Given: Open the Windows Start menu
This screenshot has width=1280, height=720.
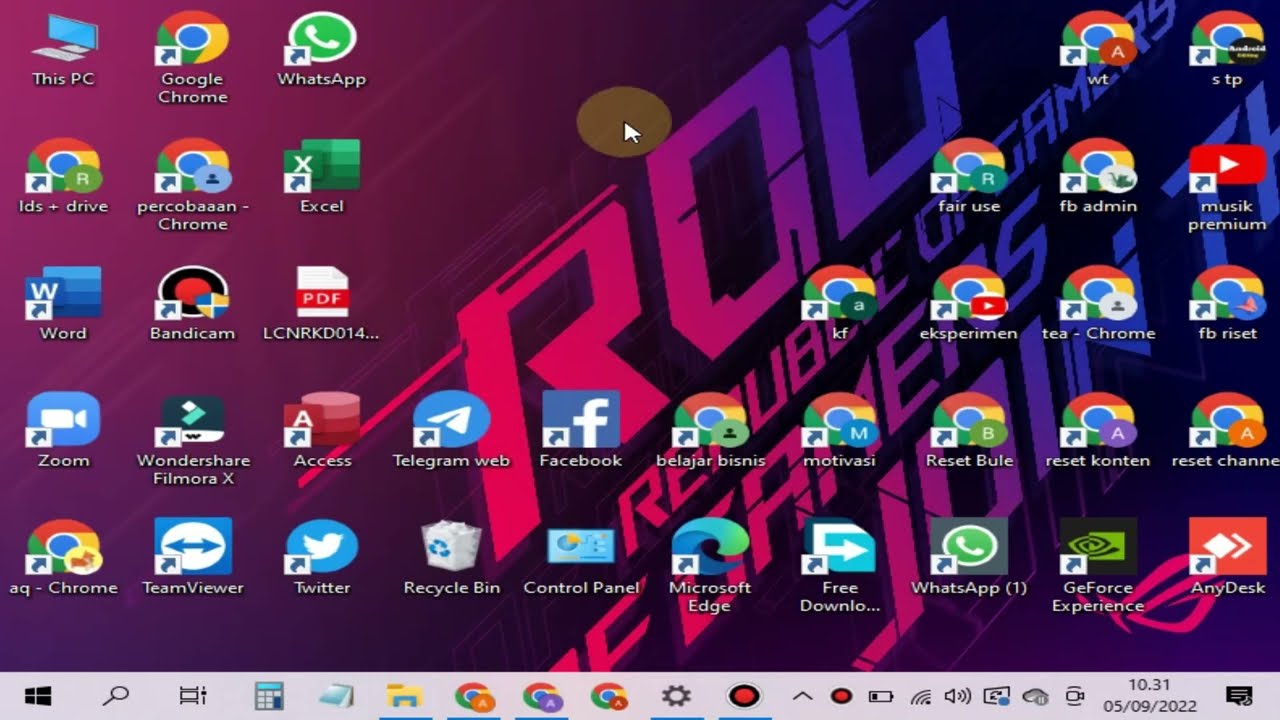Looking at the screenshot, I should (x=38, y=696).
